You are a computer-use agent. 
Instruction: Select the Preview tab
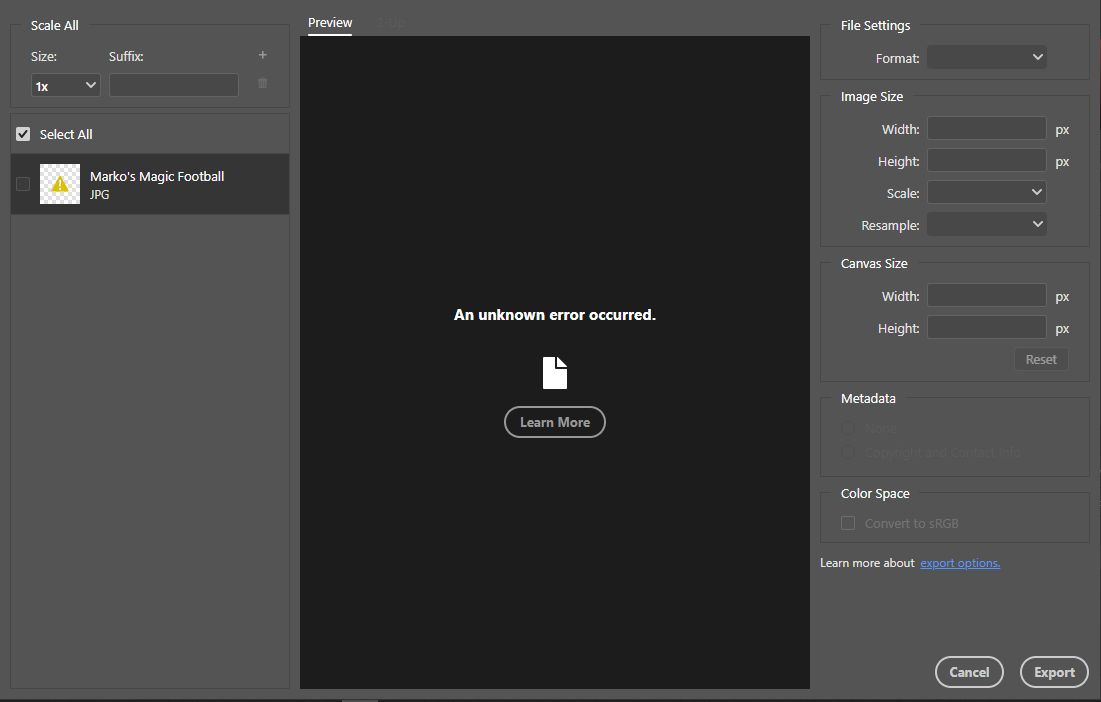(x=330, y=22)
